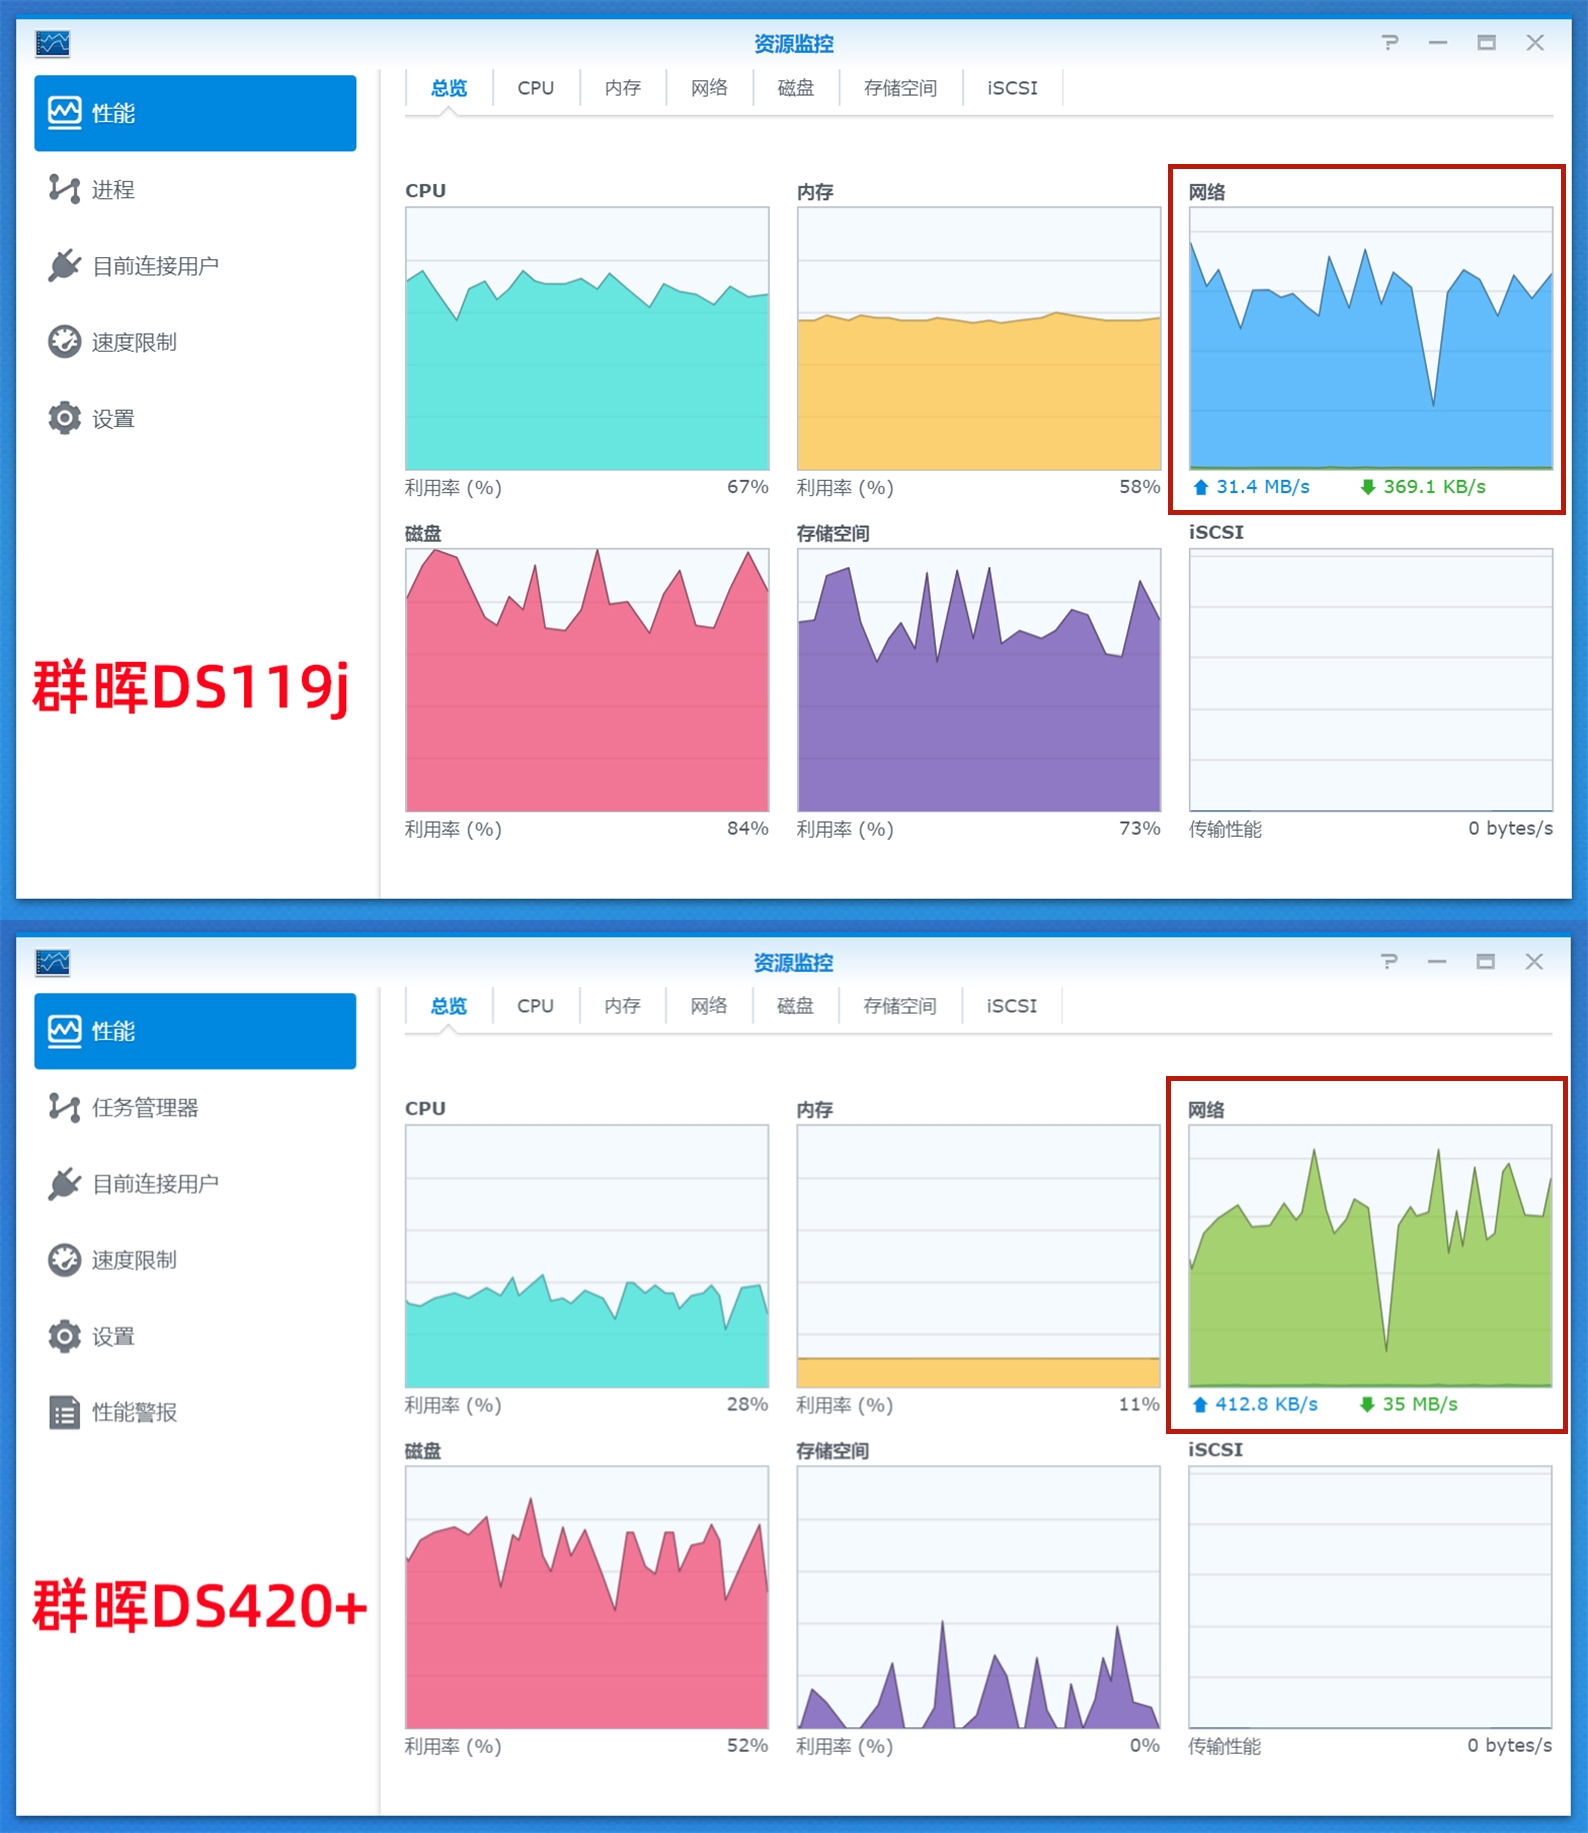Click the empty iSCSI chart in the DS420+ window
Viewport: 1588px width, 1833px height.
pos(1370,1597)
